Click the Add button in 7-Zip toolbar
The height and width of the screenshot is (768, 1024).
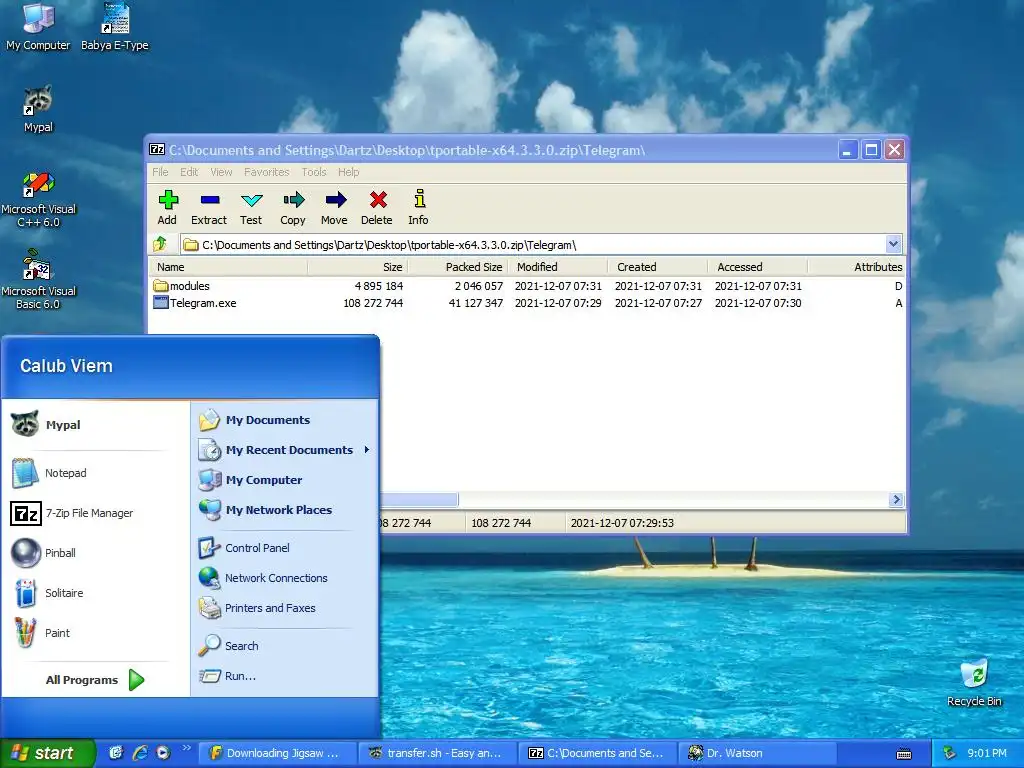[x=167, y=208]
